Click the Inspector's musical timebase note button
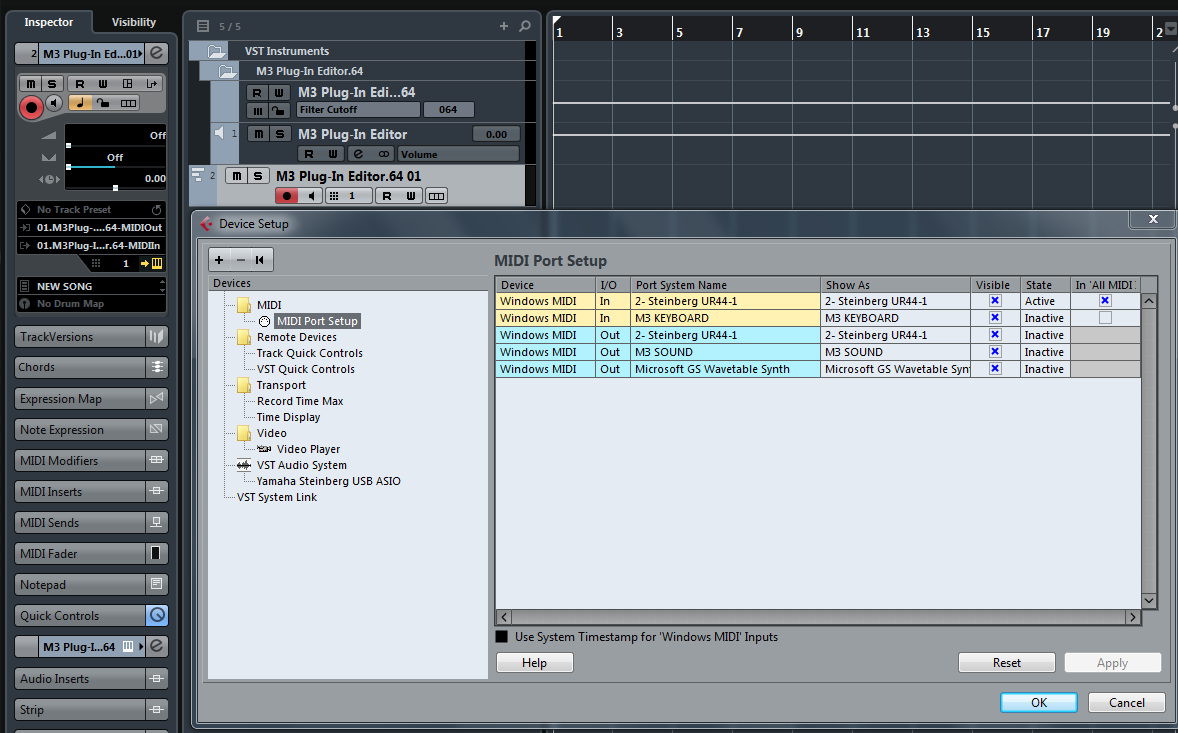Screen dimensions: 1178x733 [80, 103]
